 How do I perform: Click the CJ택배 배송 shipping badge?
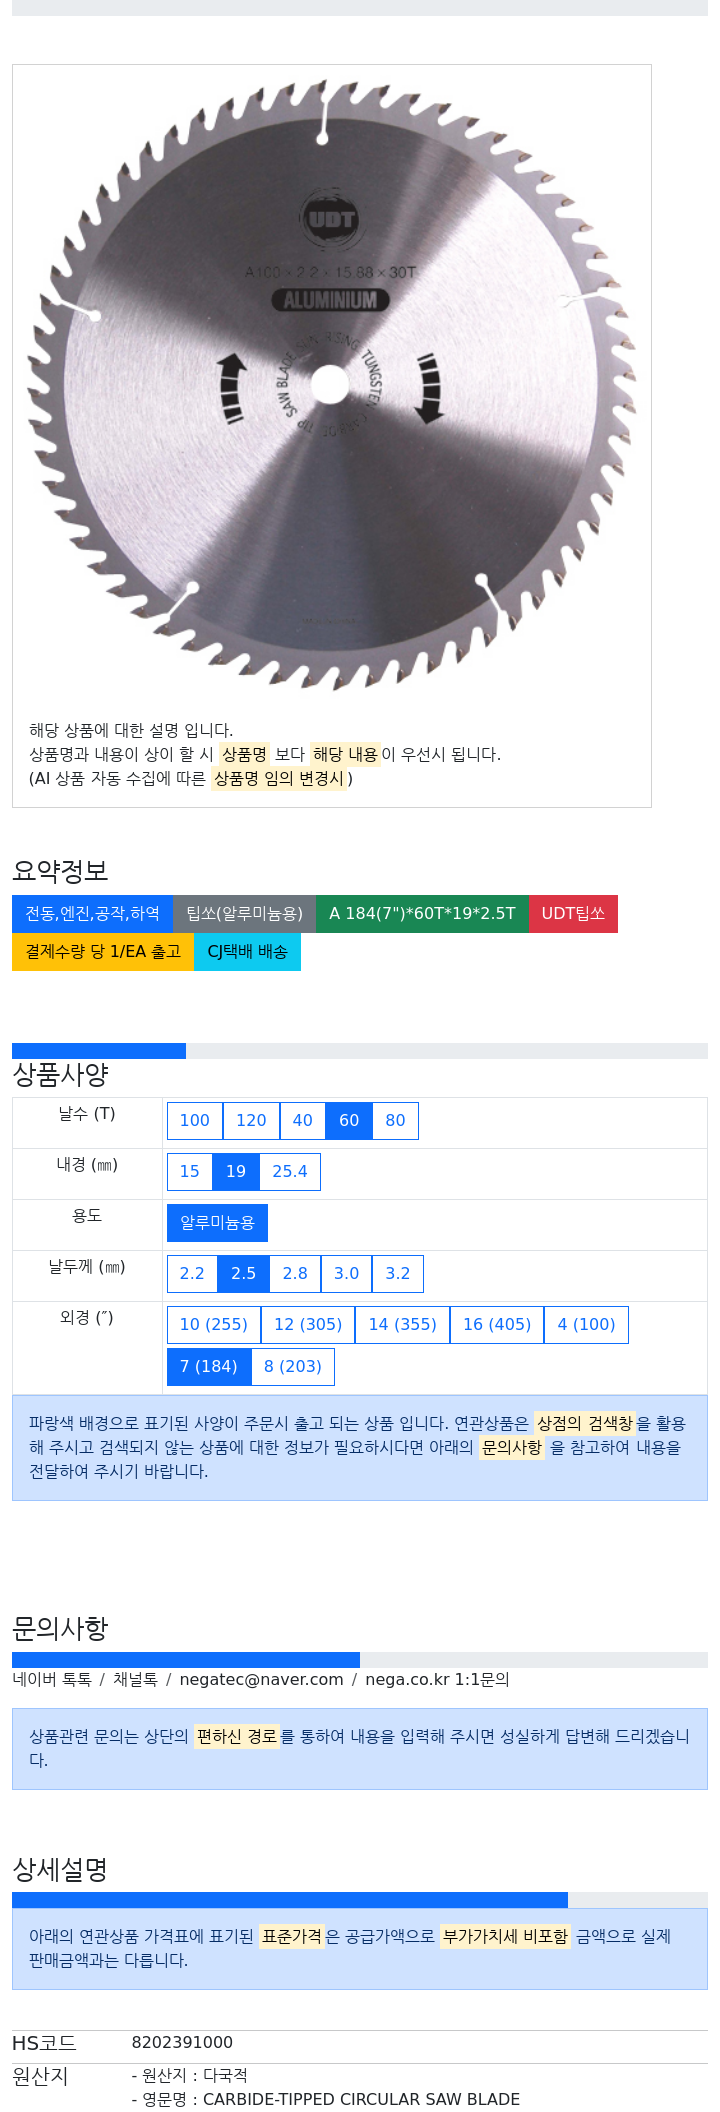click(247, 951)
